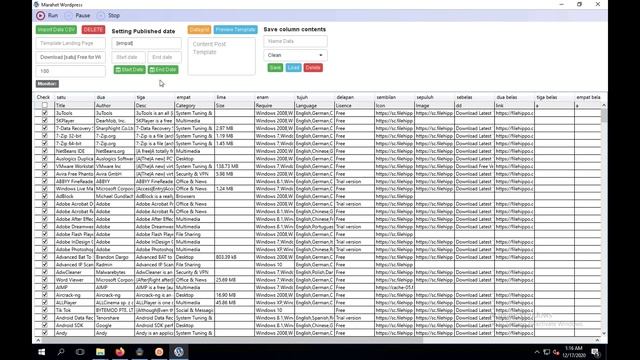Screen dimensions: 640x360
Task: Open File Explorer from the taskbar
Action: point(100,352)
